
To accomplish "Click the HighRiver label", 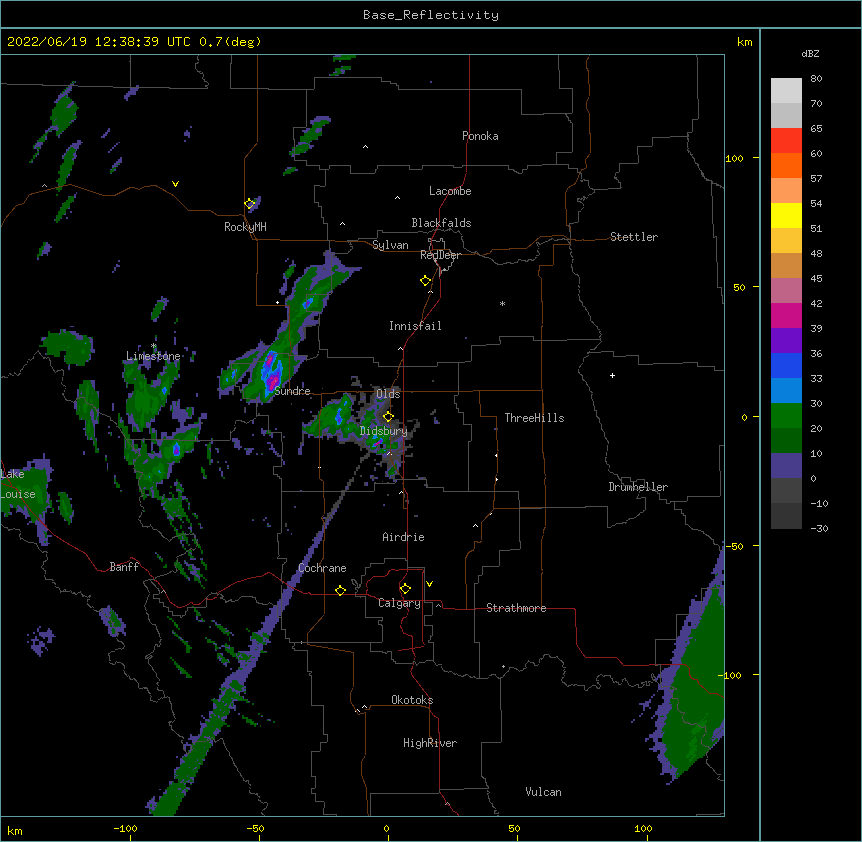I will tap(430, 743).
